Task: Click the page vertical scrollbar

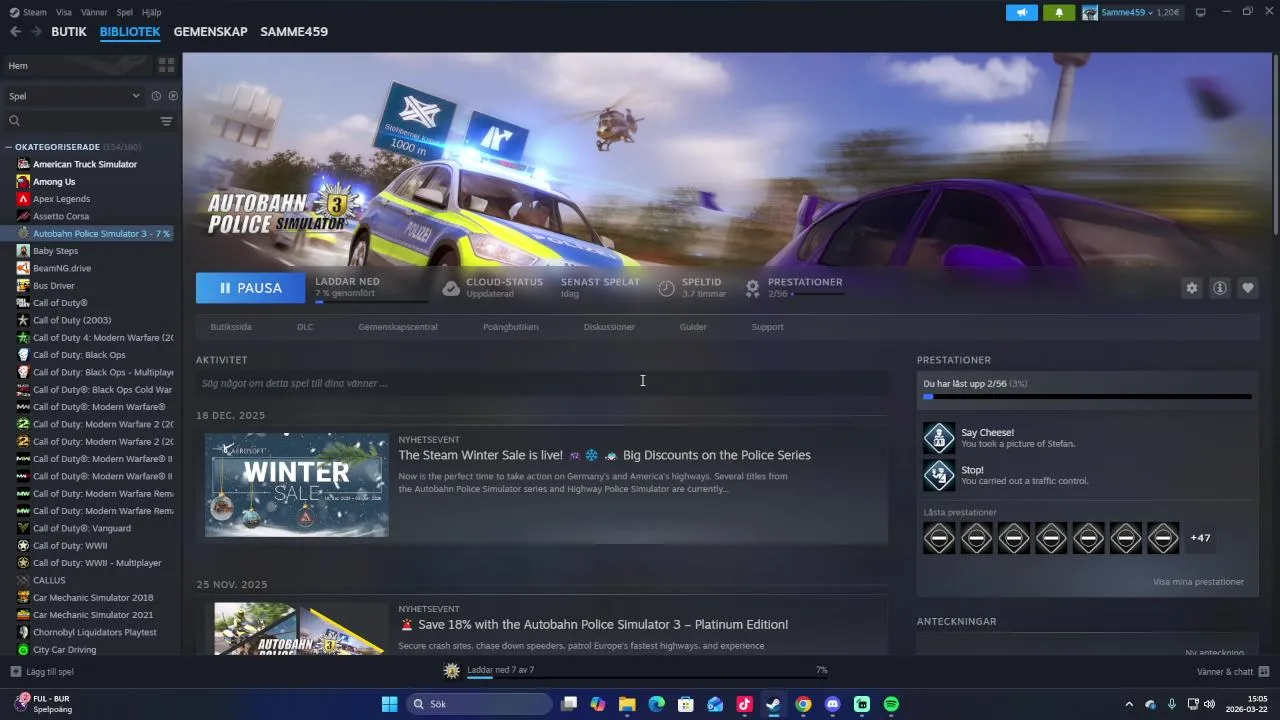Action: click(1275, 145)
